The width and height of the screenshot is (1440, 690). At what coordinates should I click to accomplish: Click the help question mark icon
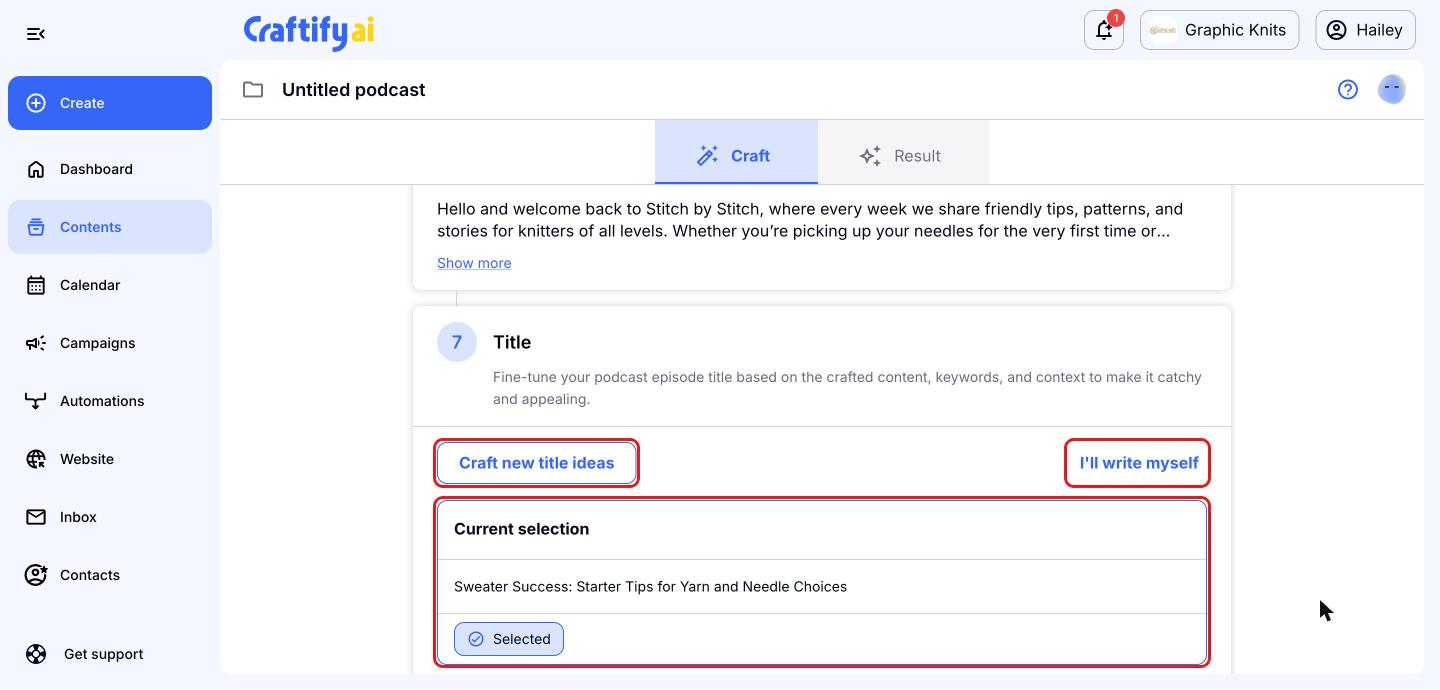coord(1348,90)
